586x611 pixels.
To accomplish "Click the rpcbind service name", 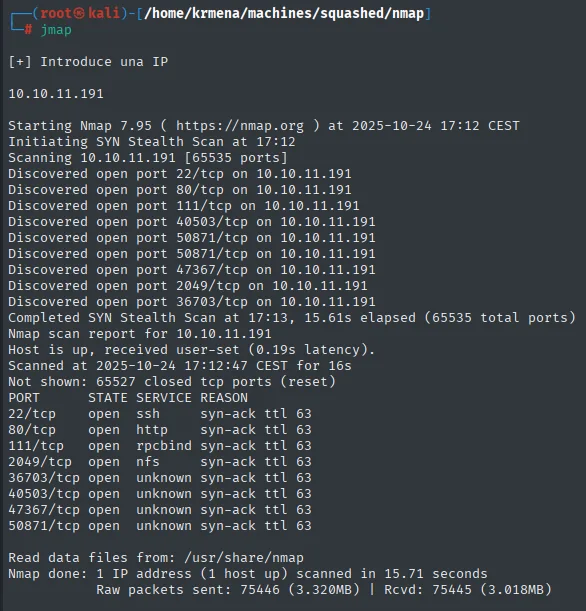I will click(x=164, y=445).
